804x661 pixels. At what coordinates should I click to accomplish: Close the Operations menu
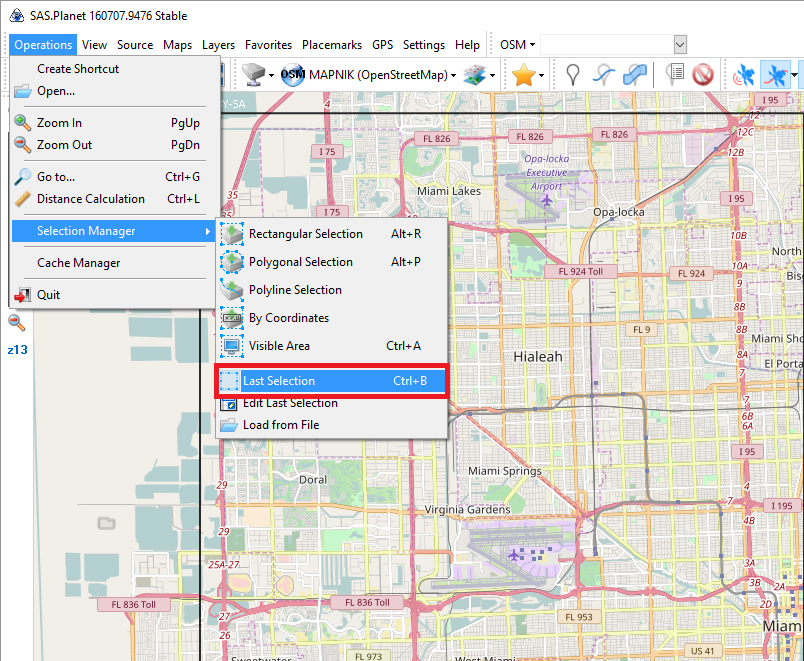tap(43, 45)
